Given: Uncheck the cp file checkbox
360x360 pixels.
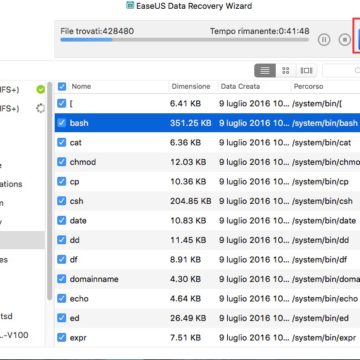Looking at the screenshot, I should pyautogui.click(x=62, y=181).
